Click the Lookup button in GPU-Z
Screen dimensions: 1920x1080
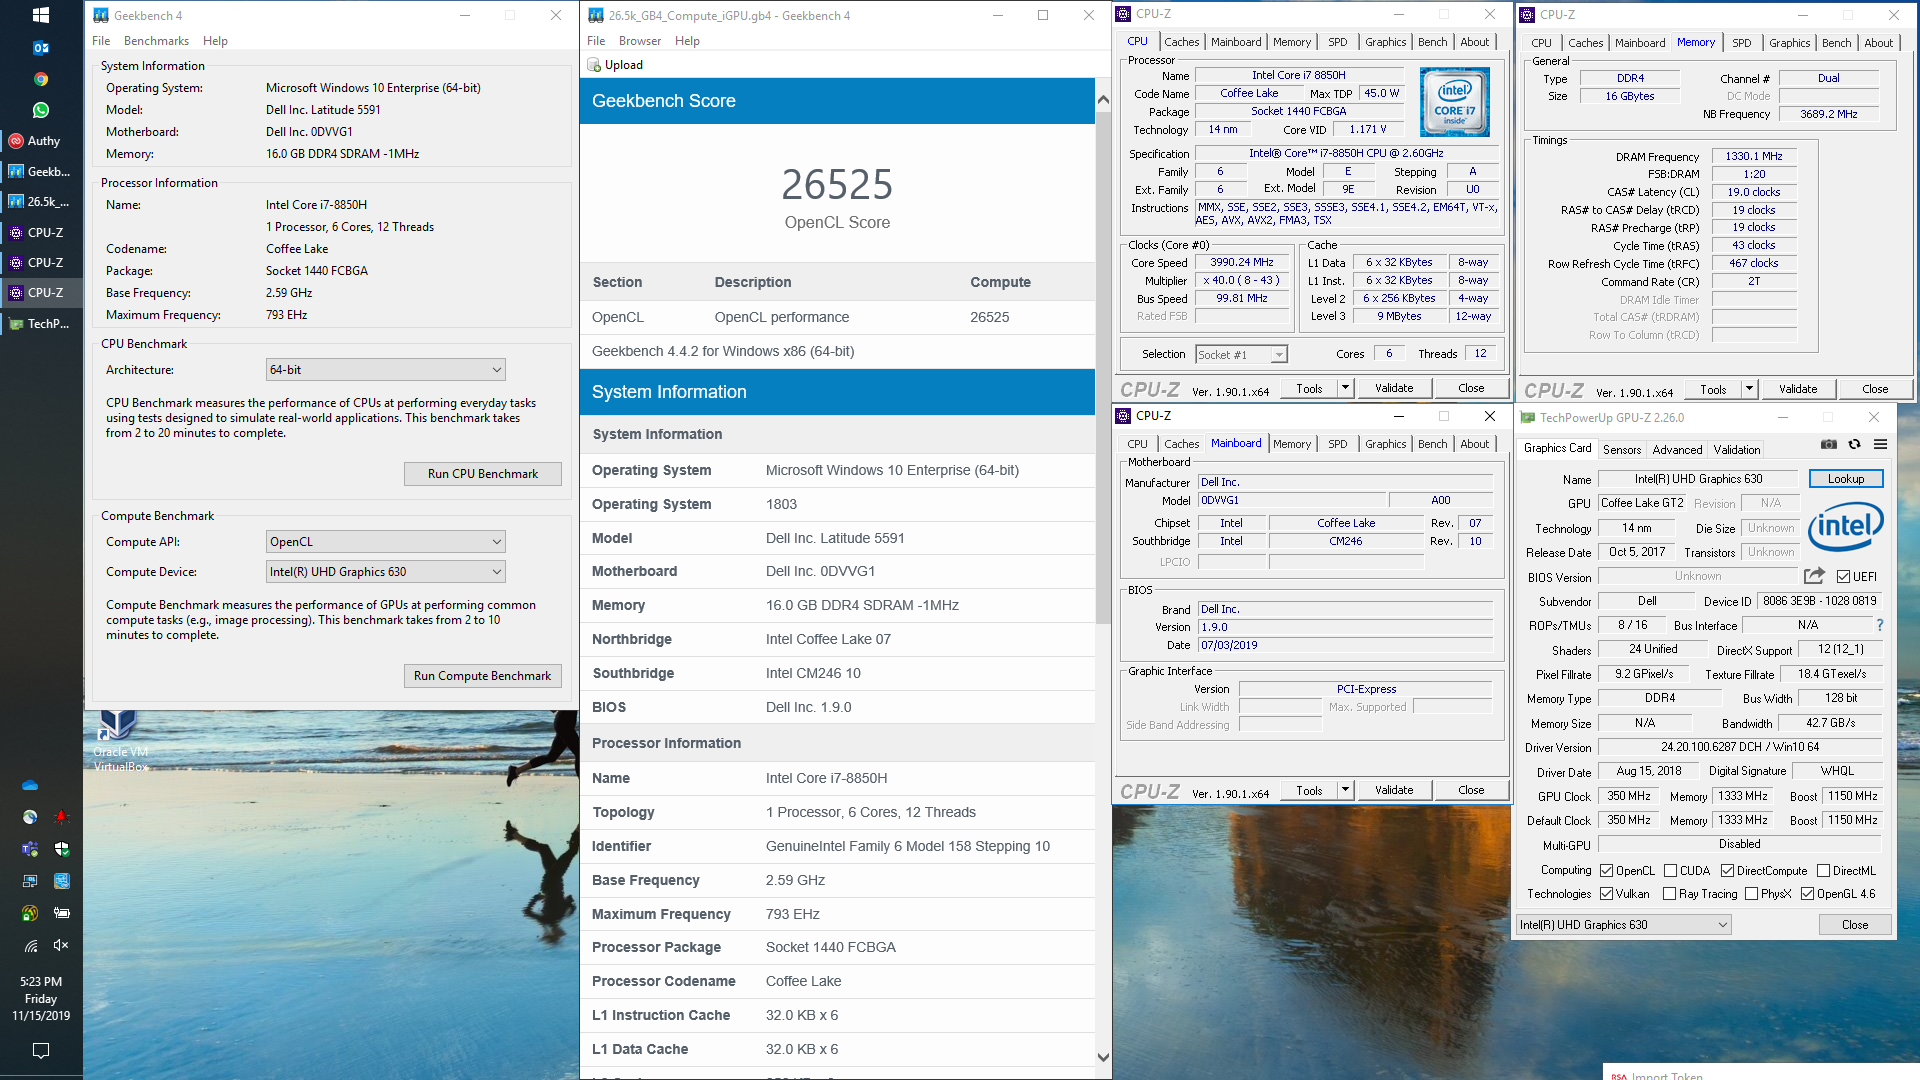click(x=1846, y=479)
